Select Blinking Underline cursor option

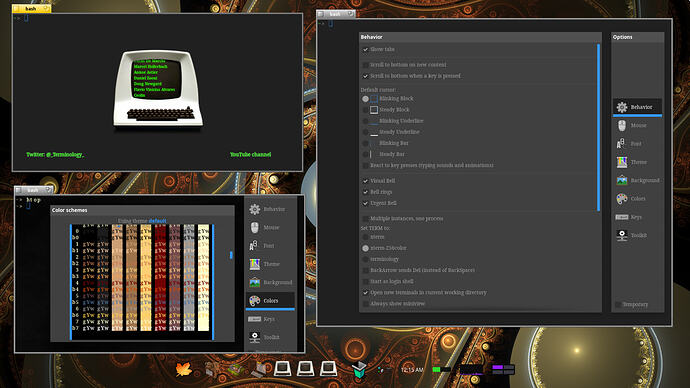coord(365,121)
